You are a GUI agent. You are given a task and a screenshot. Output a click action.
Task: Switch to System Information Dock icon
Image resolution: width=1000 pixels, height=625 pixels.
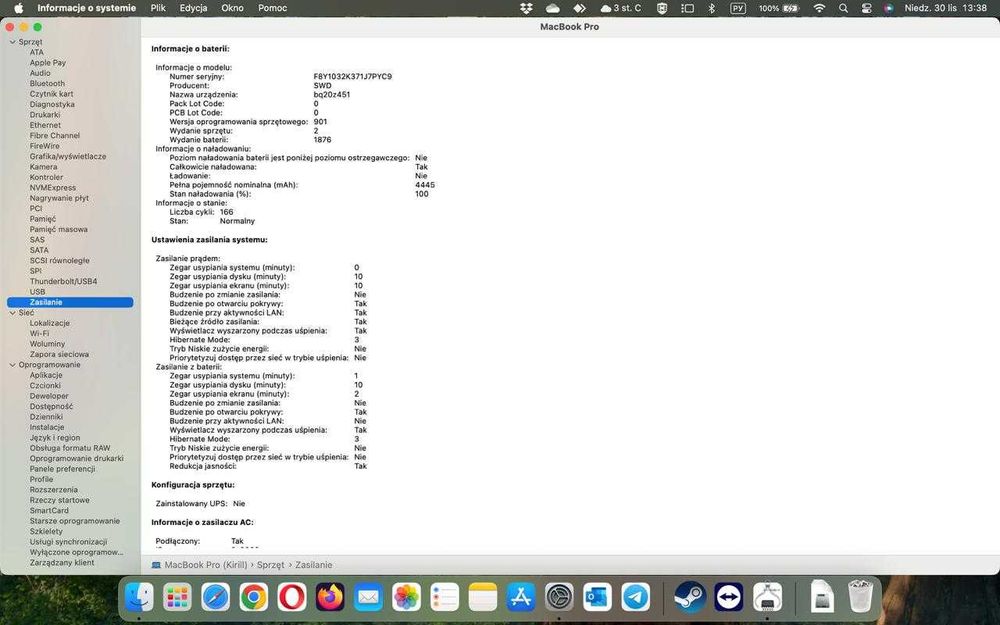coord(767,598)
